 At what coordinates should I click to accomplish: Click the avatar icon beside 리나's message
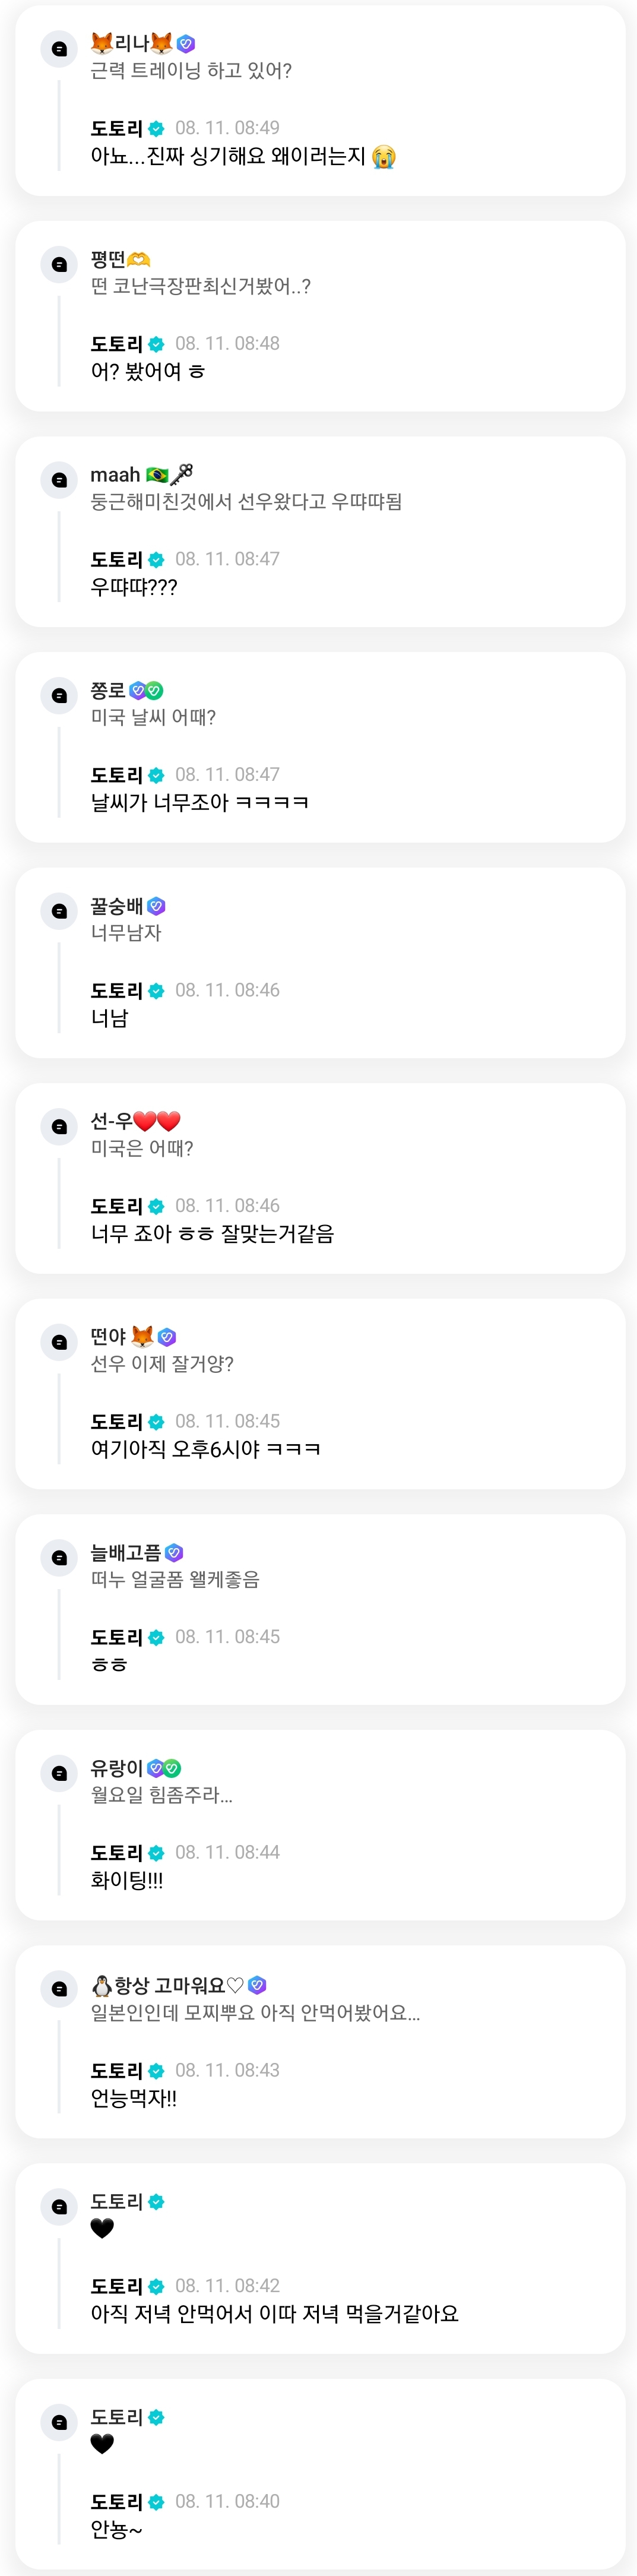coord(59,48)
